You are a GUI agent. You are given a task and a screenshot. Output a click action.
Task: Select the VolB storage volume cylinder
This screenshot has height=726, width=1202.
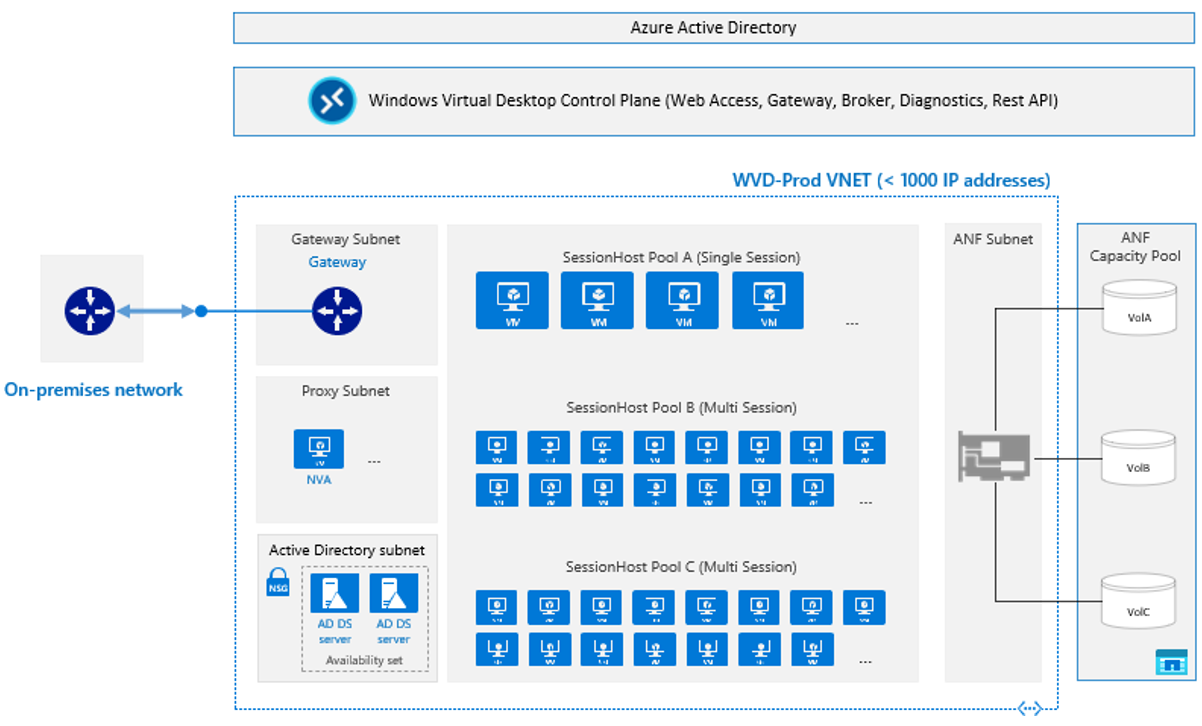pyautogui.click(x=1138, y=456)
